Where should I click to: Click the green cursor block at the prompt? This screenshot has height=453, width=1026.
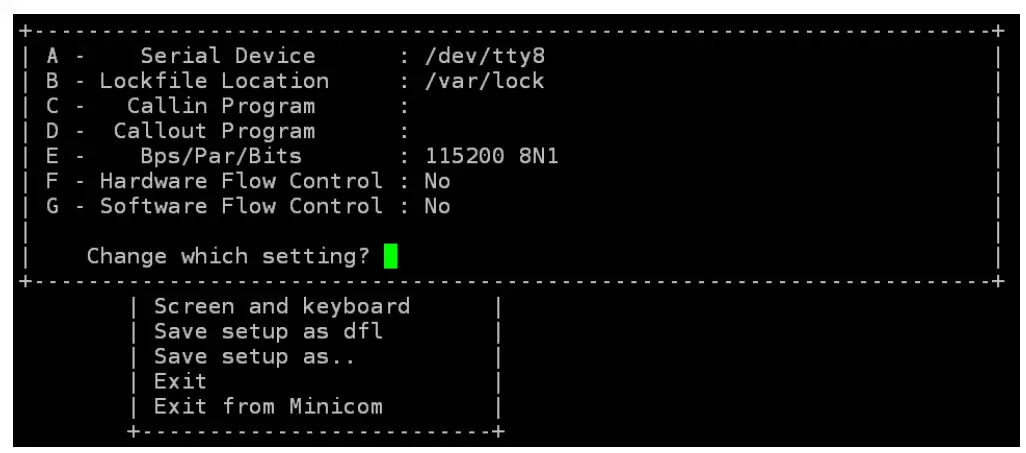(391, 257)
